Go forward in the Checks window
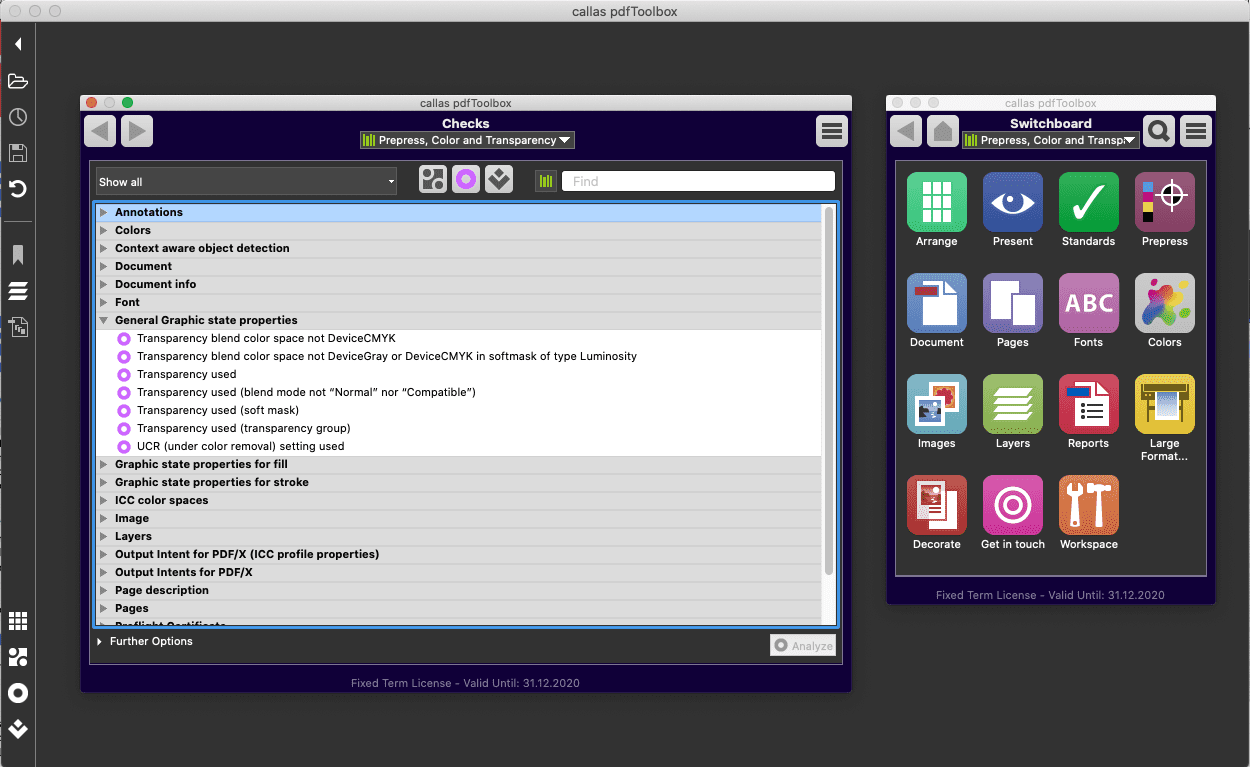This screenshot has width=1250, height=767. click(x=137, y=131)
